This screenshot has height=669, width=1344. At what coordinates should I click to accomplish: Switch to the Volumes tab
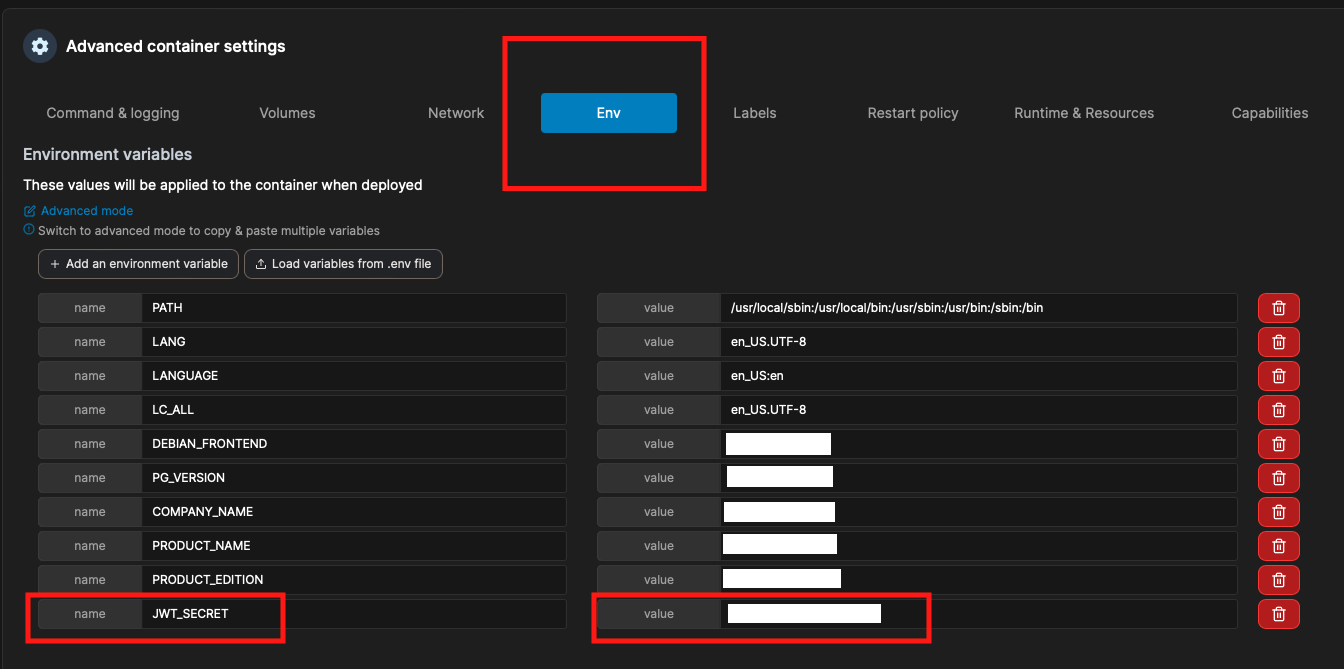287,113
